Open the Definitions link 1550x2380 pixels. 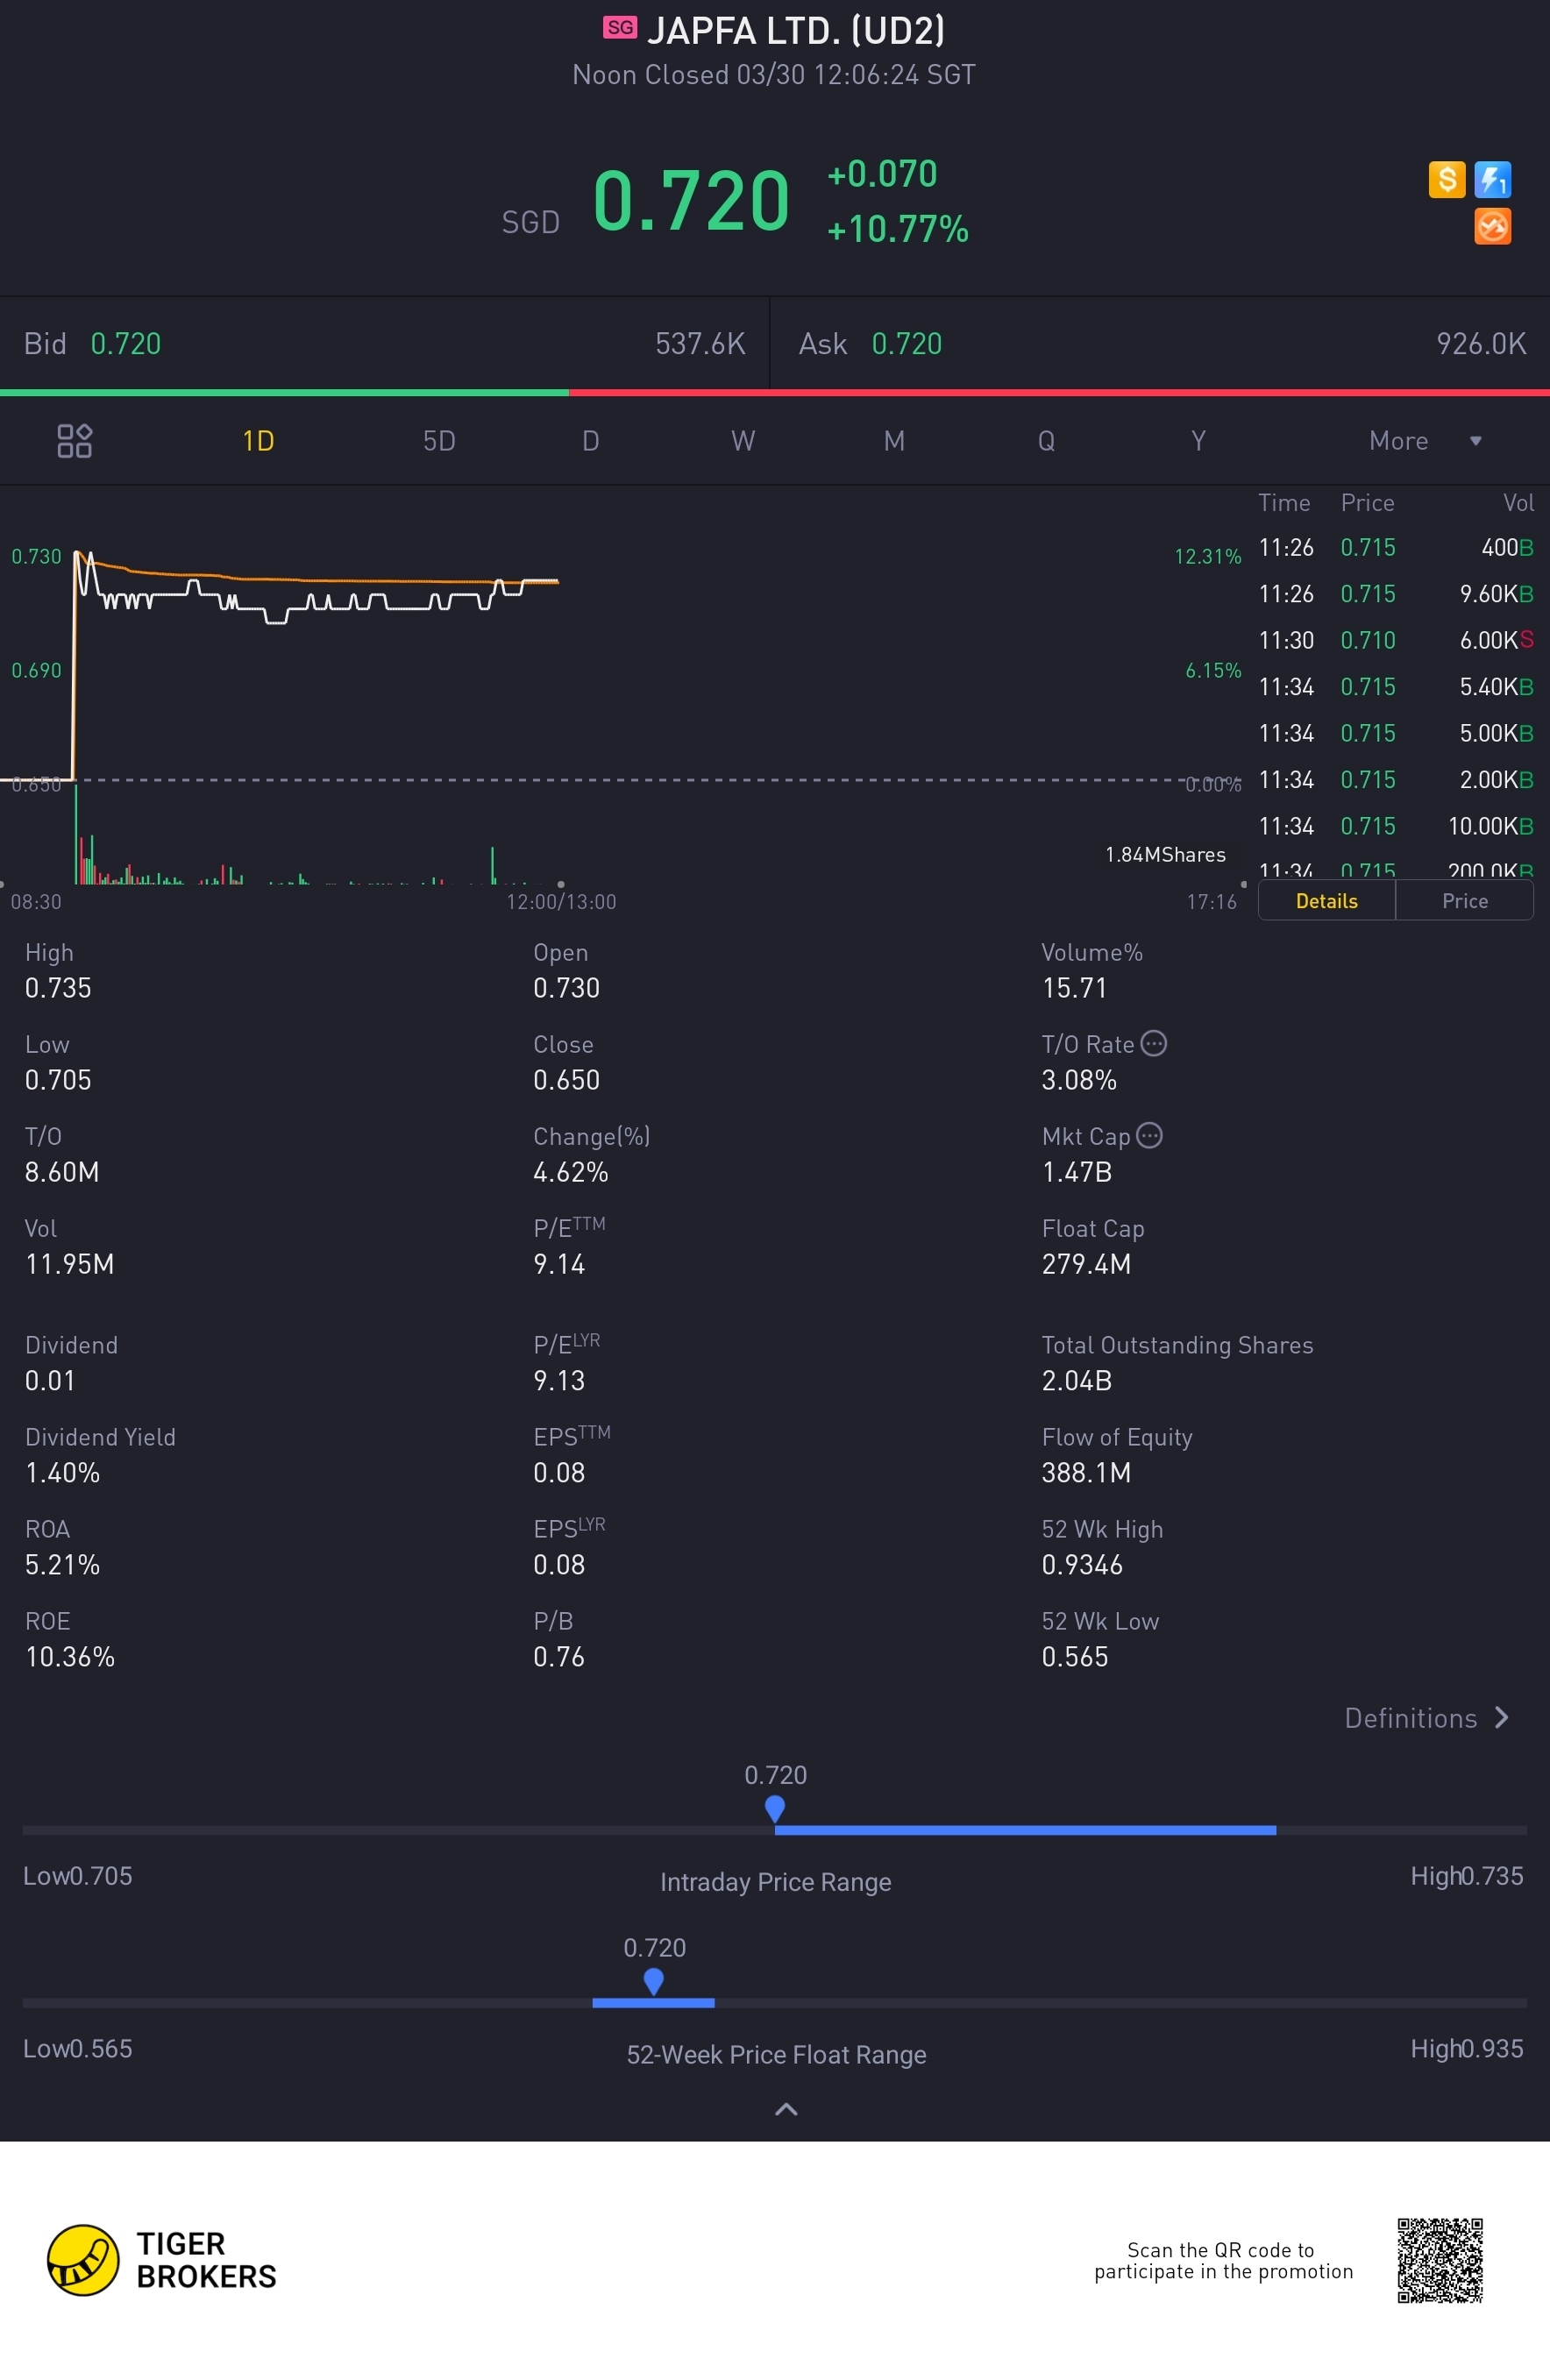click(1426, 1718)
